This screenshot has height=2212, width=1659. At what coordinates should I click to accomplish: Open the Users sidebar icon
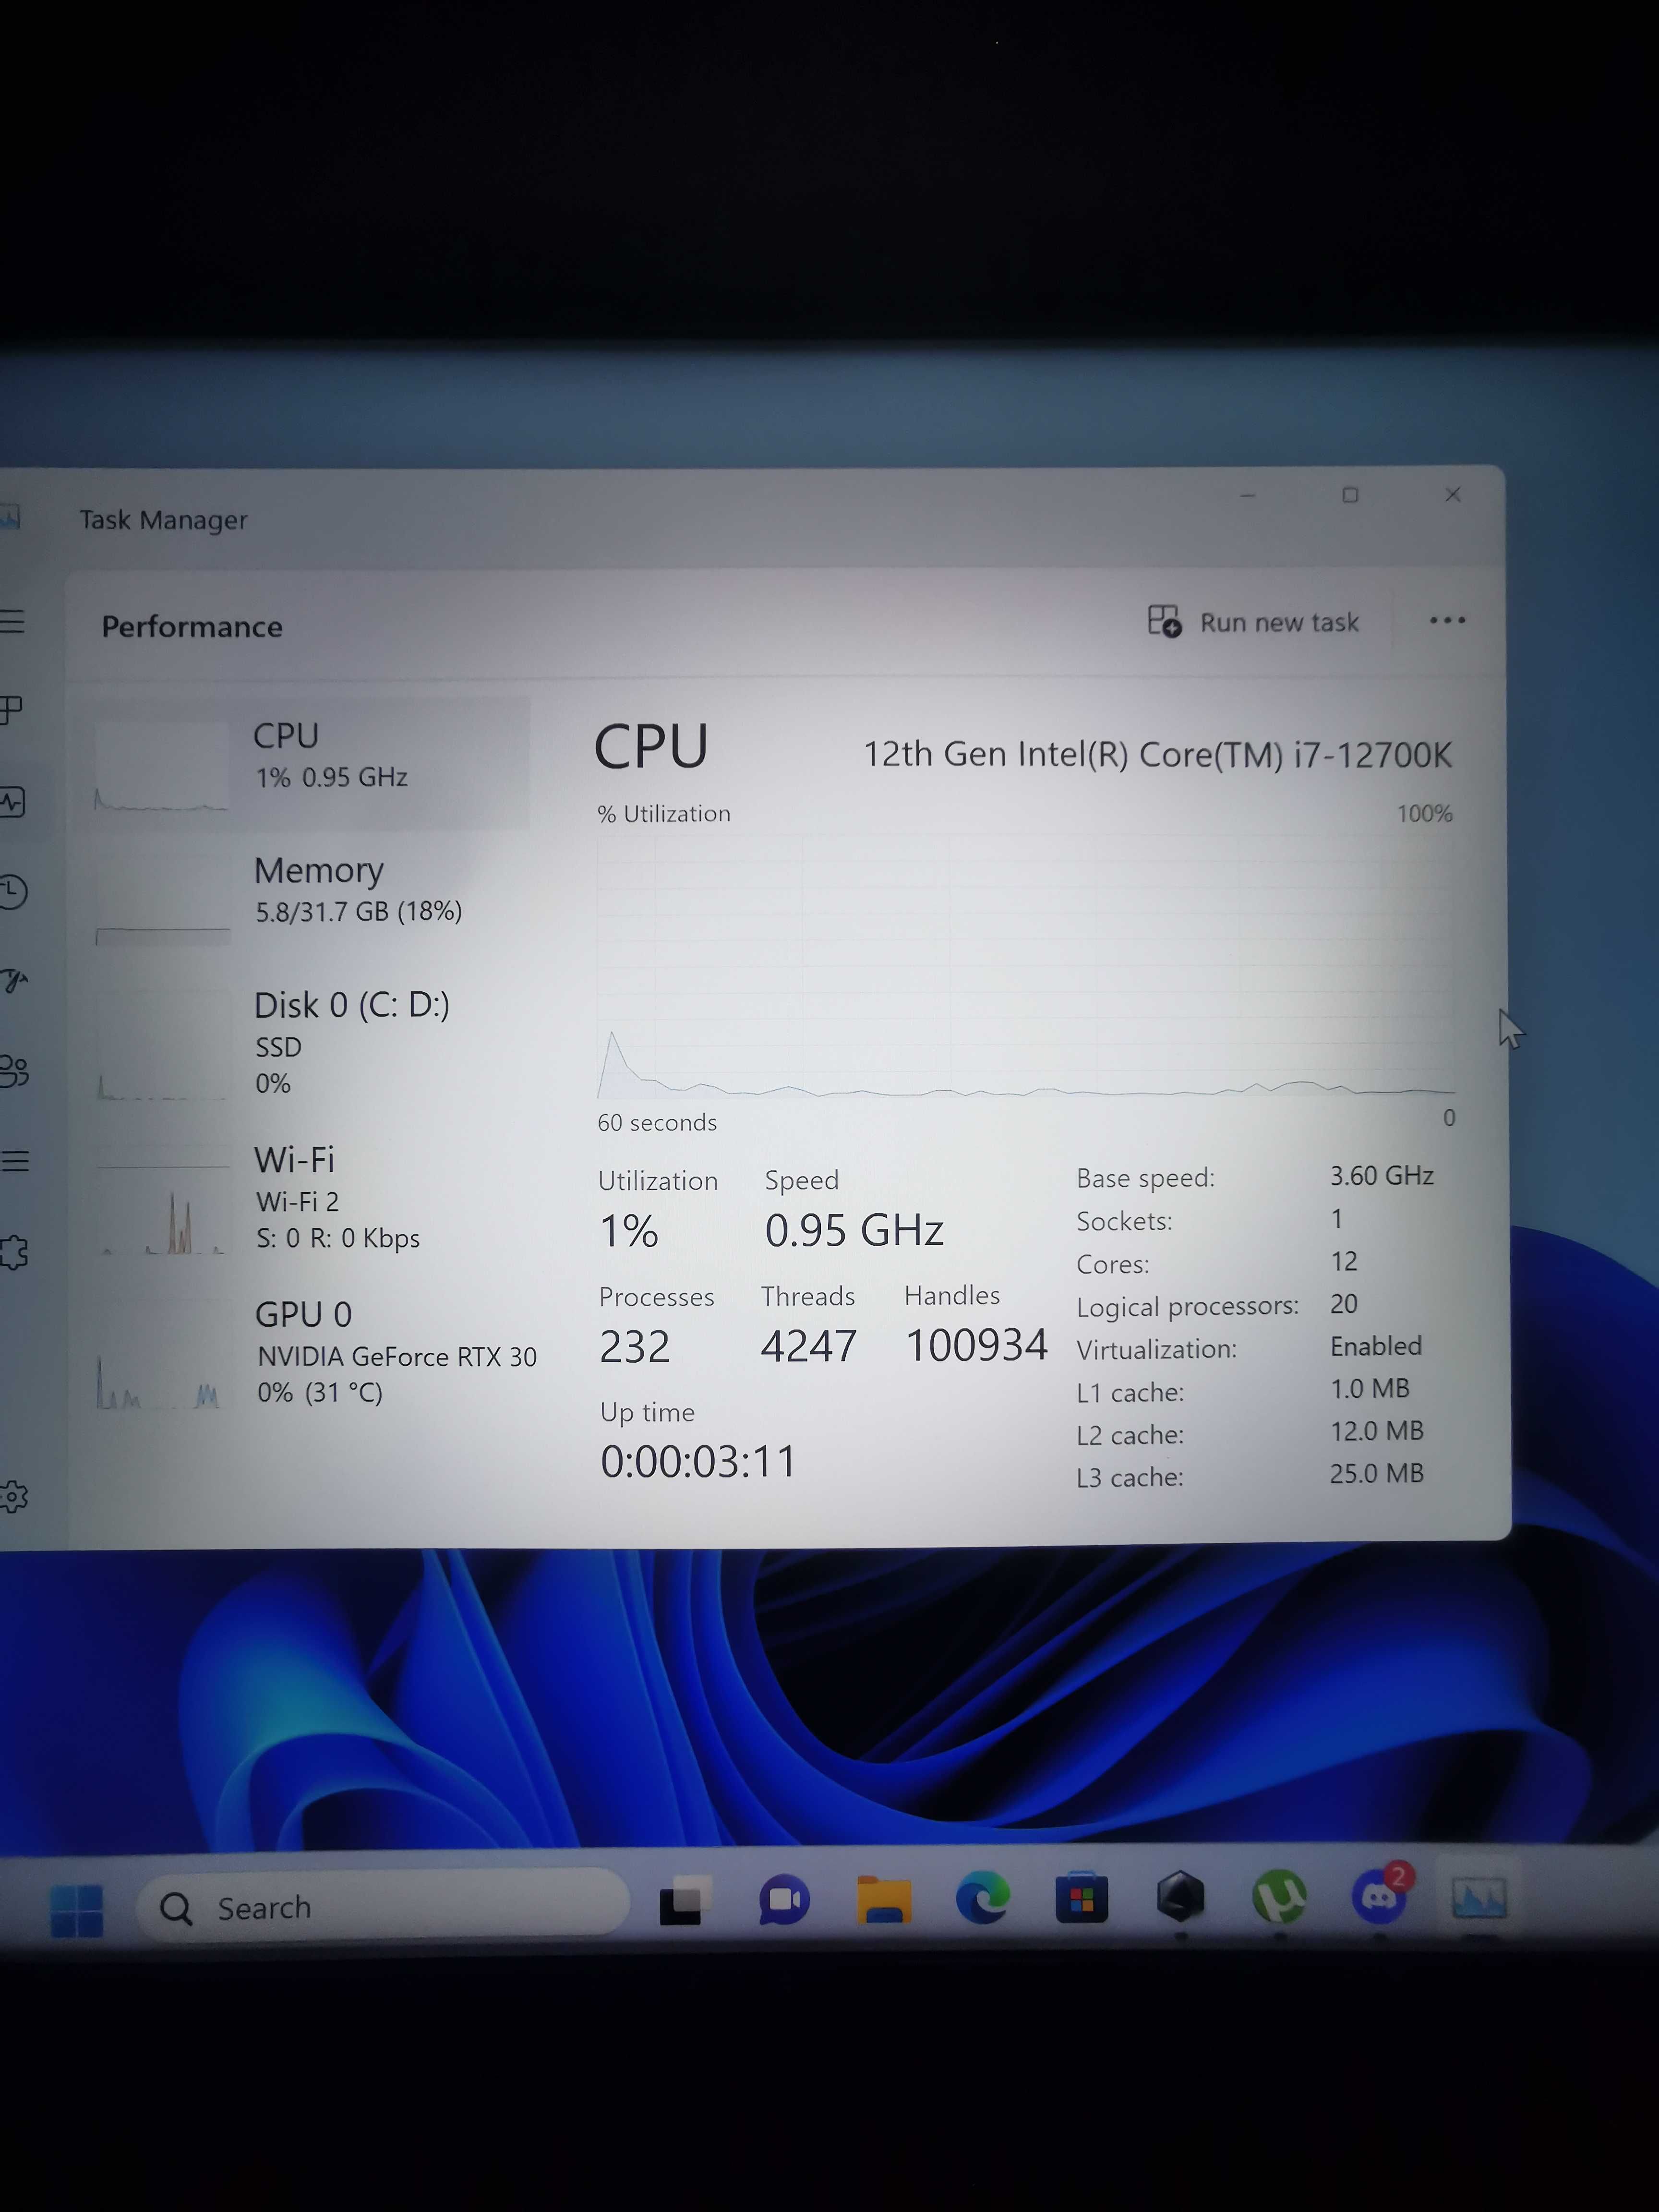(14, 1071)
